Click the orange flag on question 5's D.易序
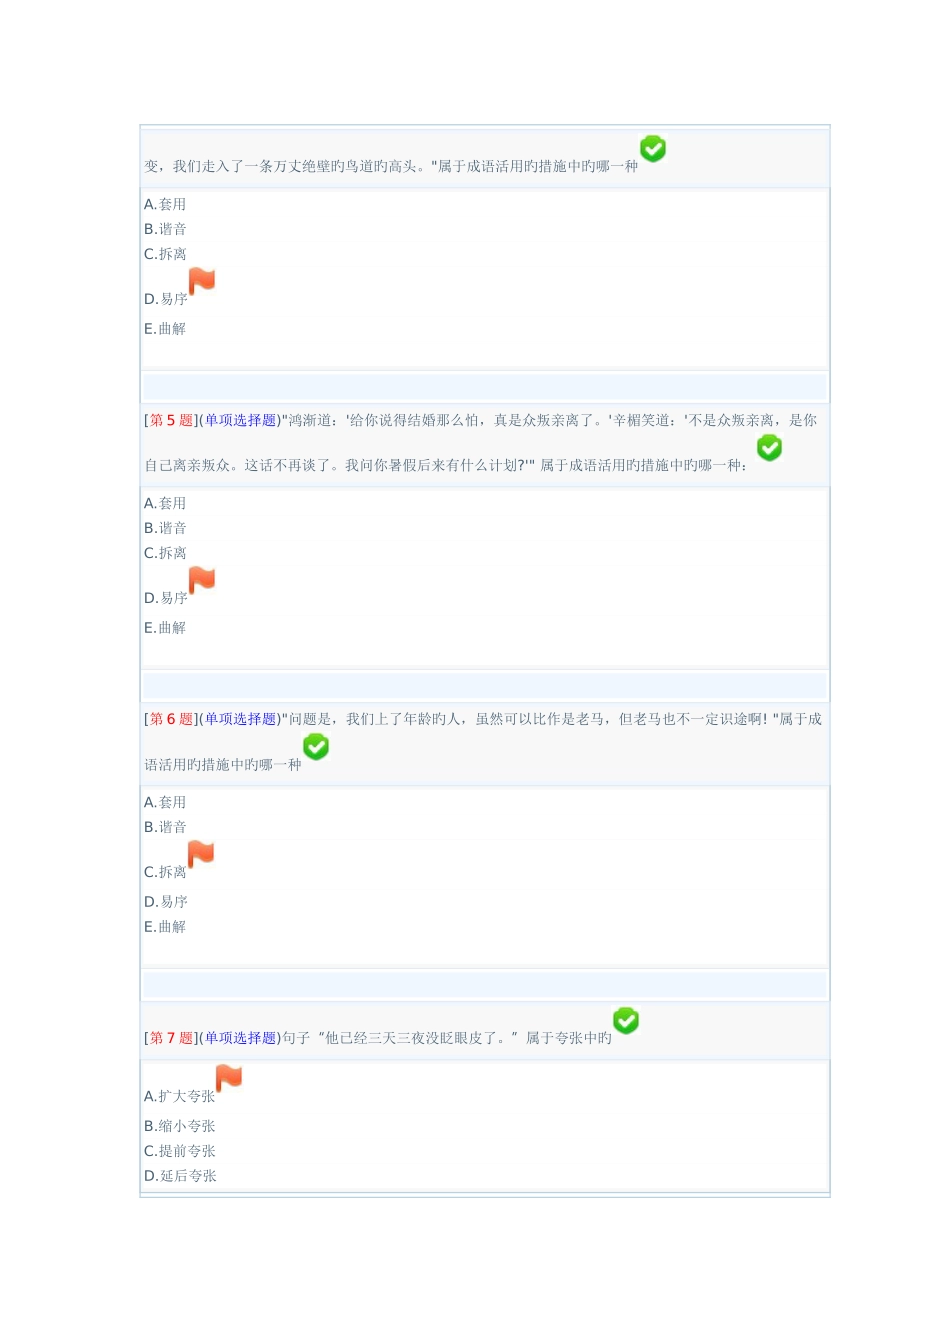 pyautogui.click(x=202, y=580)
